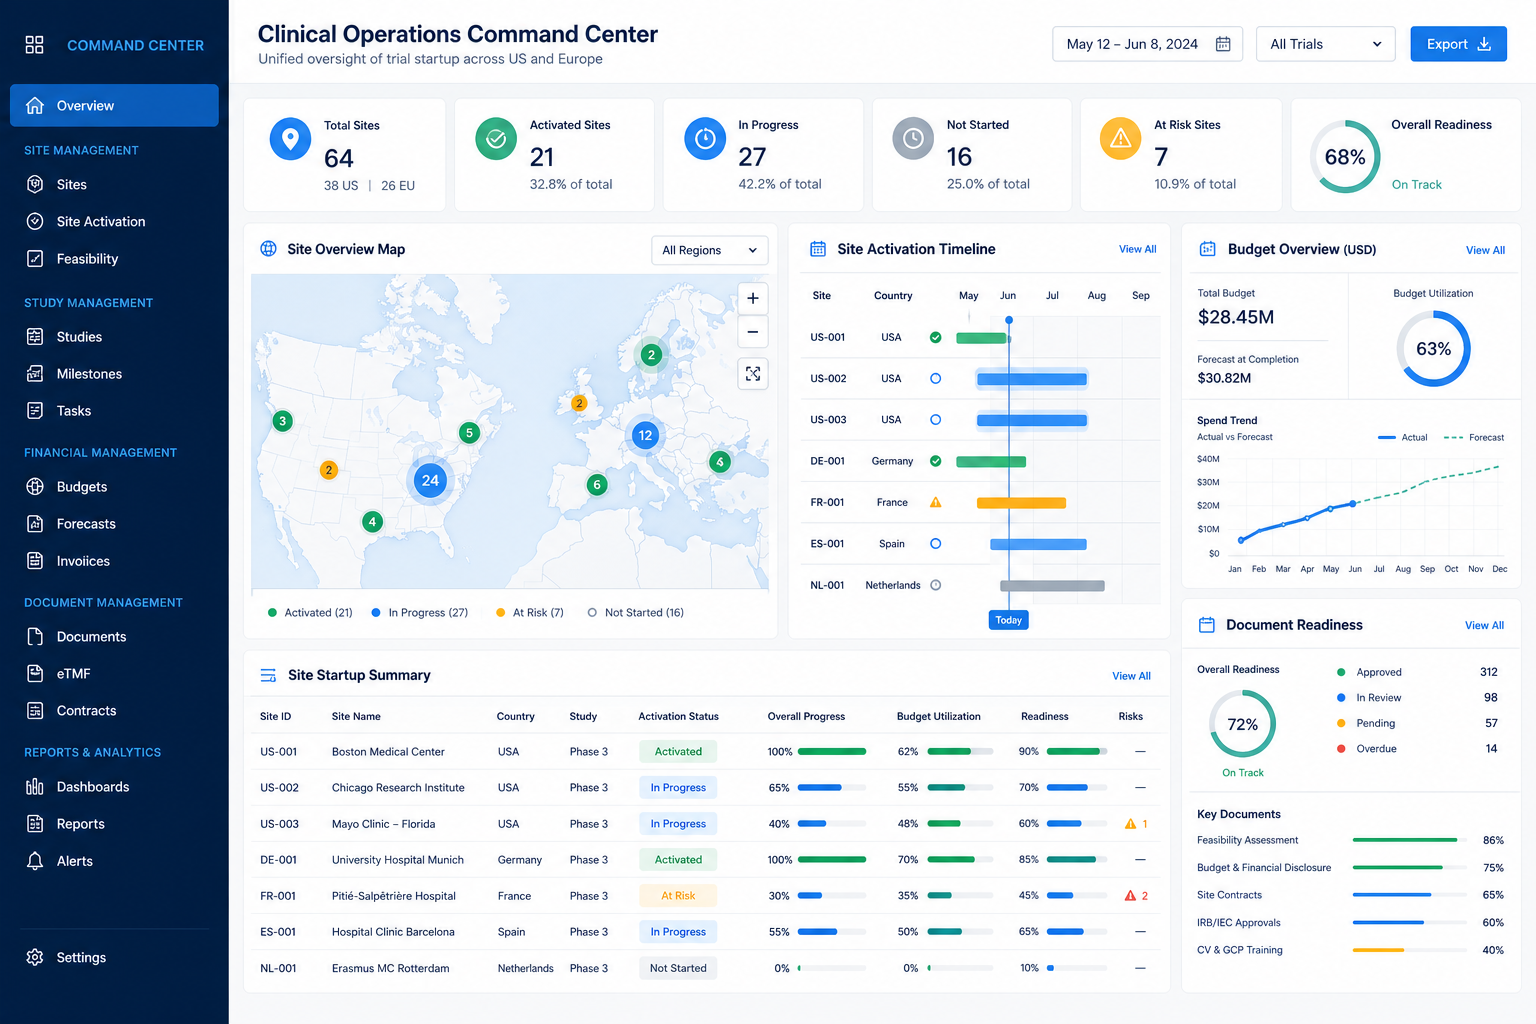
Task: Select Overview in the sidebar
Action: [x=114, y=105]
